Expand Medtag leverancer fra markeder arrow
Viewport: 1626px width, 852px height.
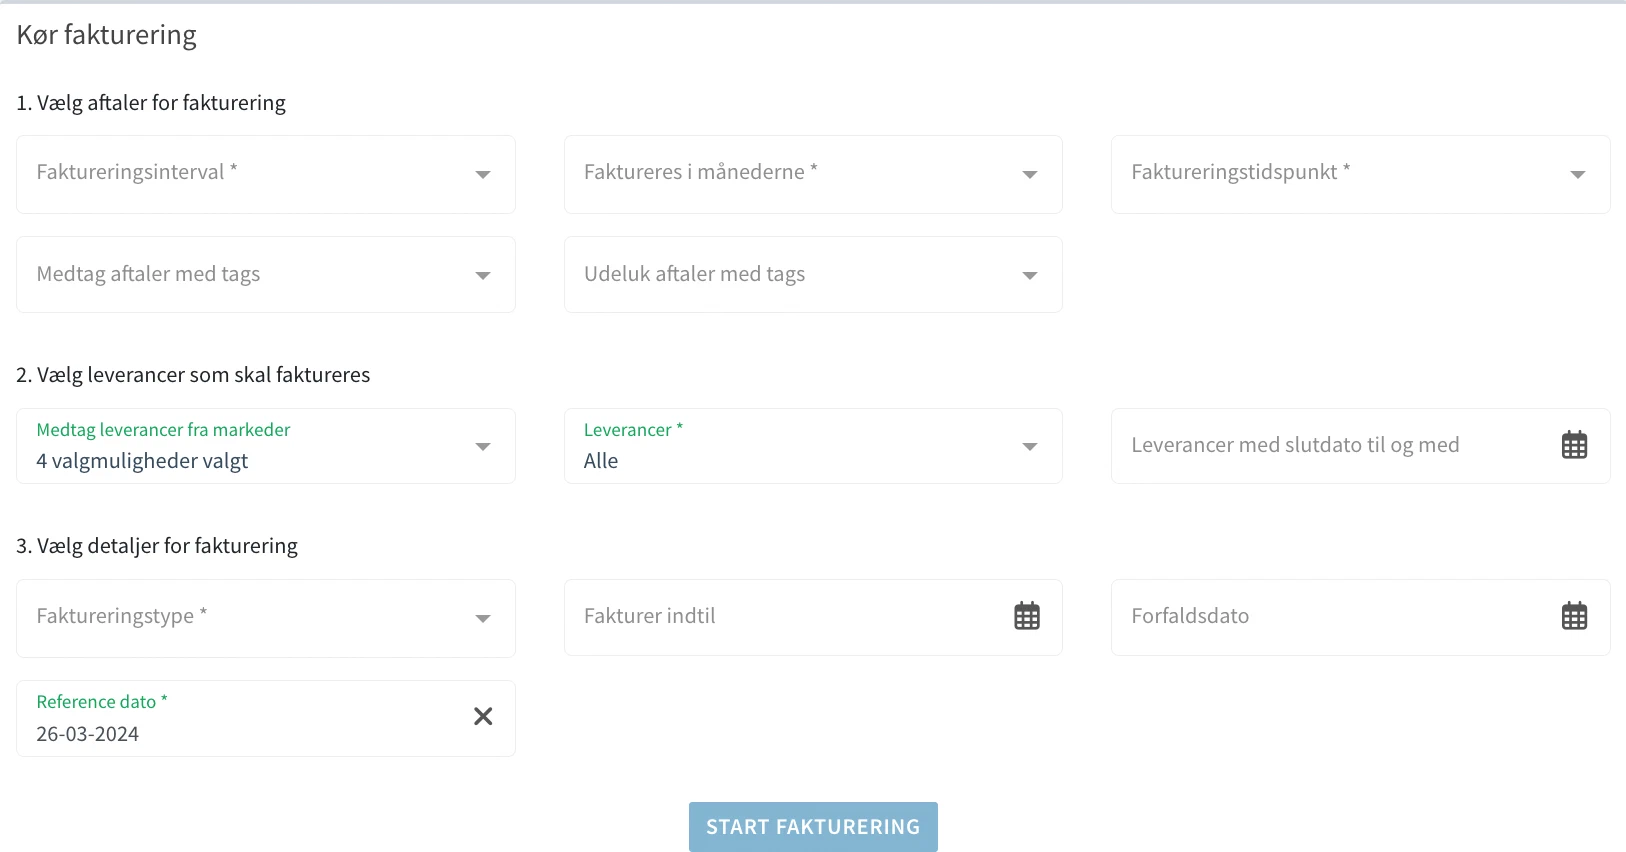pos(483,446)
